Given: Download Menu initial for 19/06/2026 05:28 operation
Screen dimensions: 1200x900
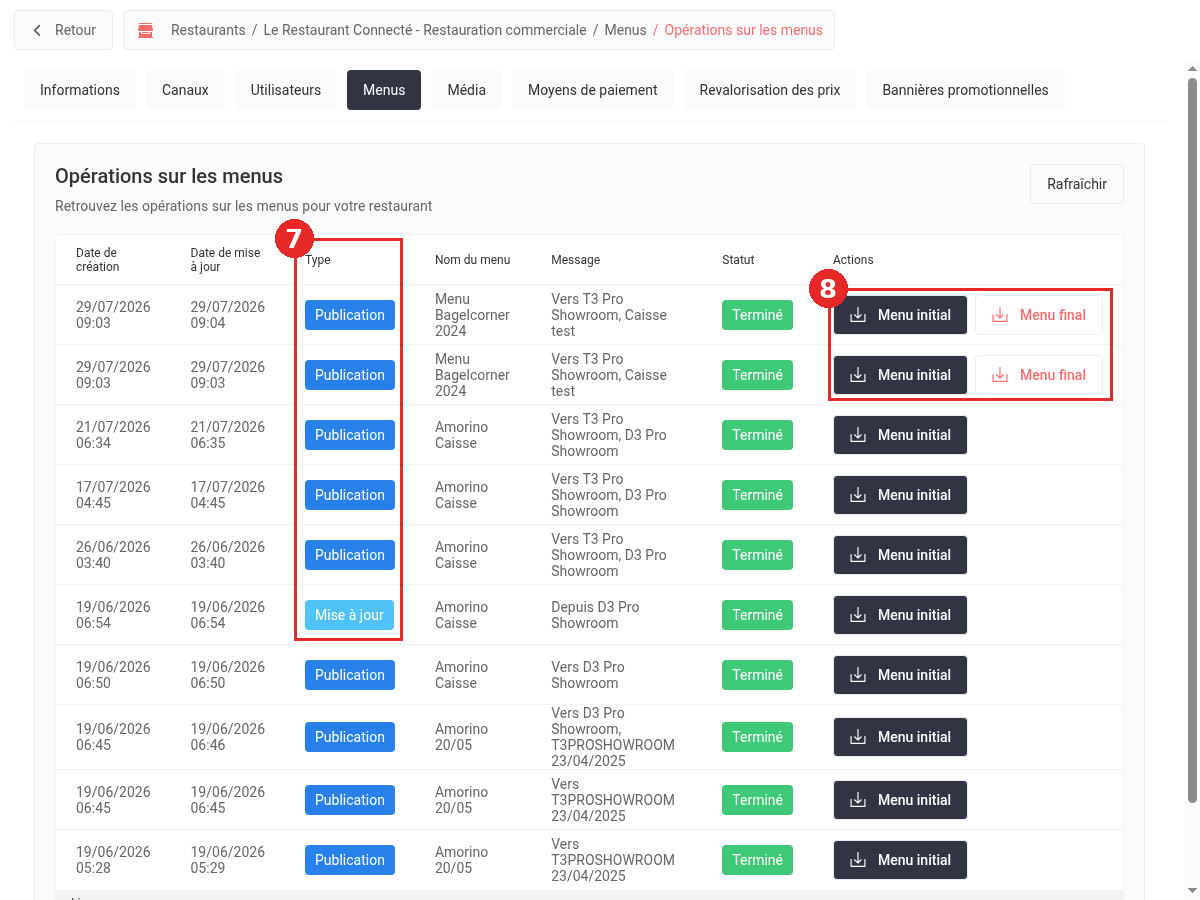Looking at the screenshot, I should tap(900, 860).
